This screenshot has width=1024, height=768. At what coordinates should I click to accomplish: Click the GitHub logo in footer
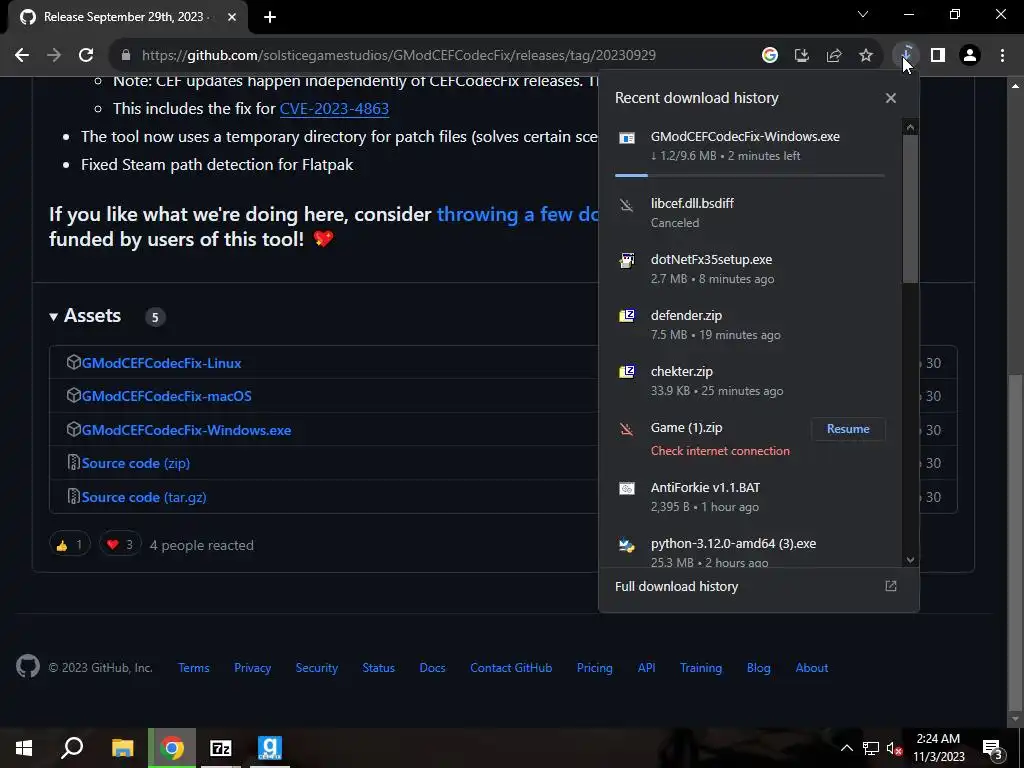point(28,667)
